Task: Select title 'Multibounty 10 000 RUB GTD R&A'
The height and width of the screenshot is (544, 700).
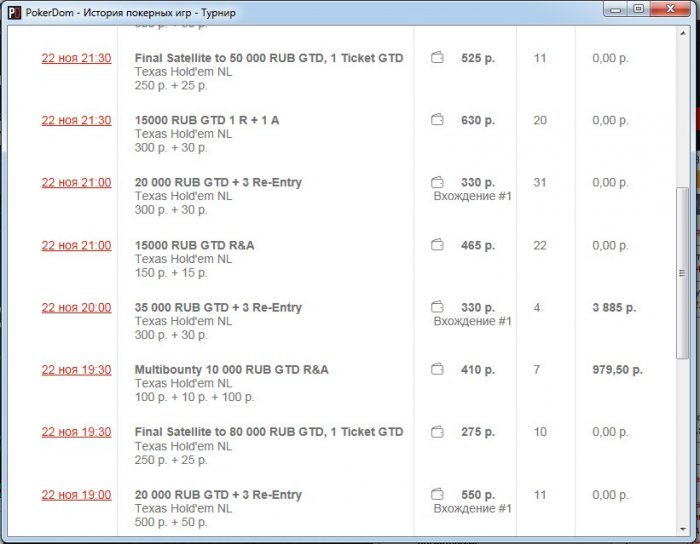Action: pyautogui.click(x=232, y=370)
